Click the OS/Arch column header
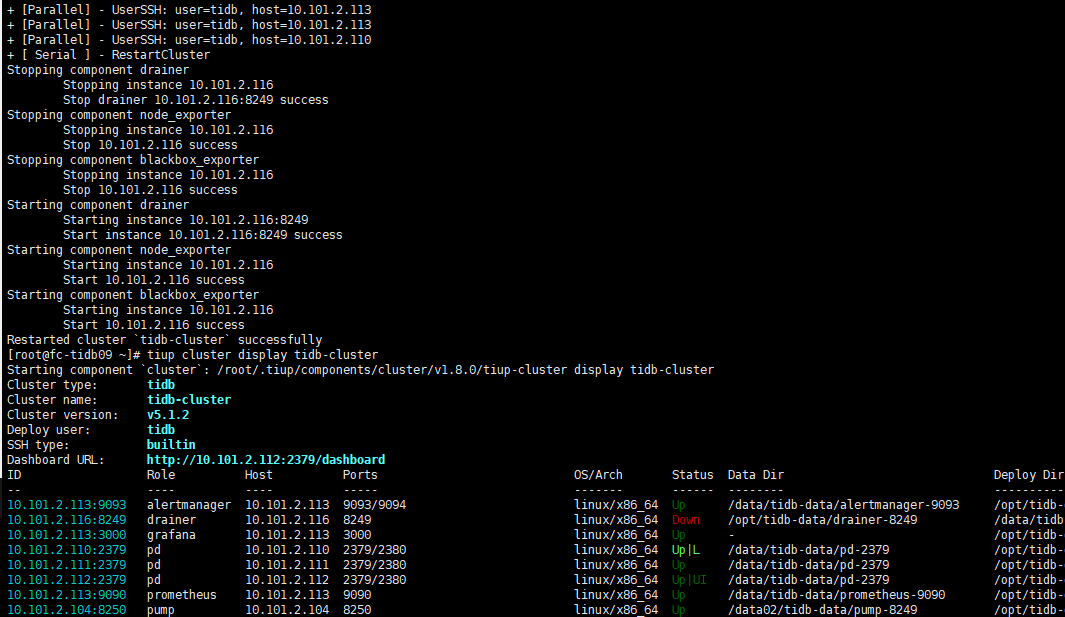This screenshot has width=1065, height=617. (x=598, y=475)
